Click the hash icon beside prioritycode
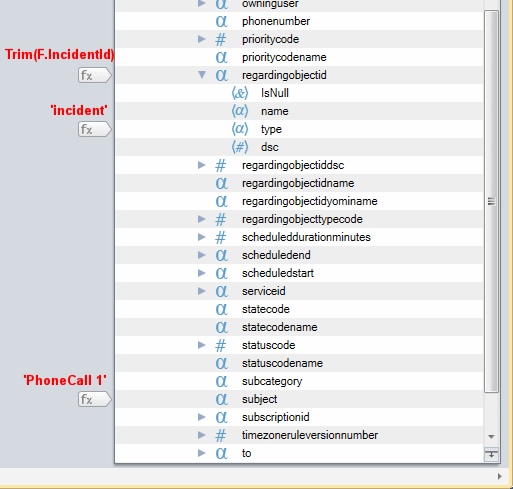The width and height of the screenshot is (513, 489). [x=220, y=39]
